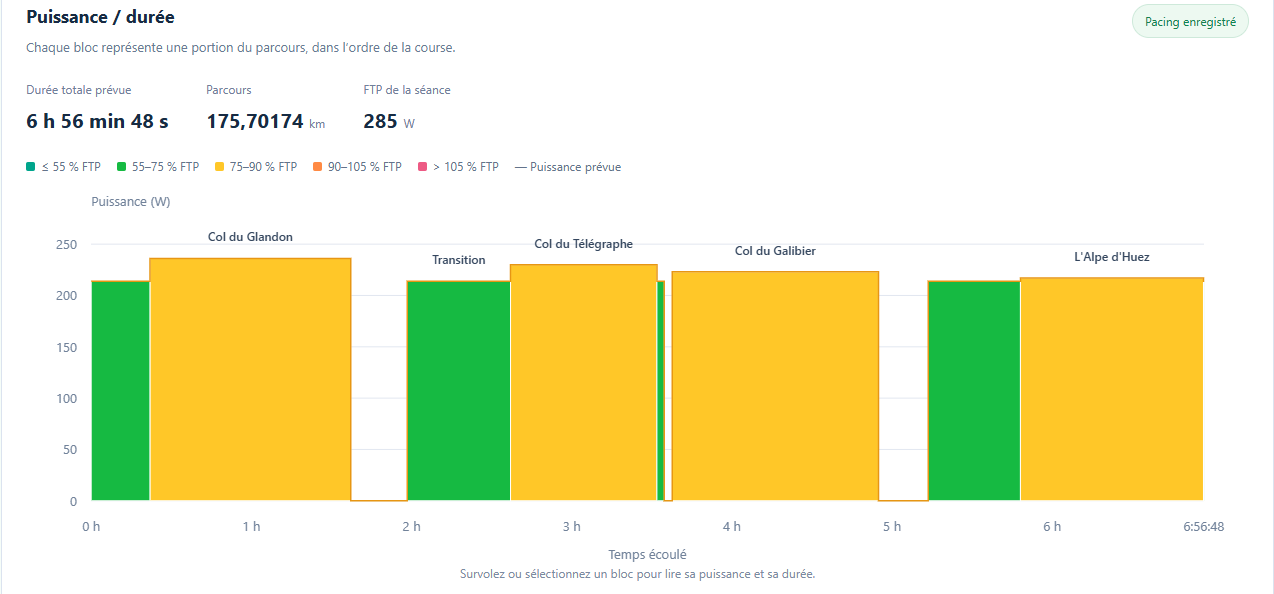Click the hint text Survolez ou sélectionnez un bloc

point(637,574)
